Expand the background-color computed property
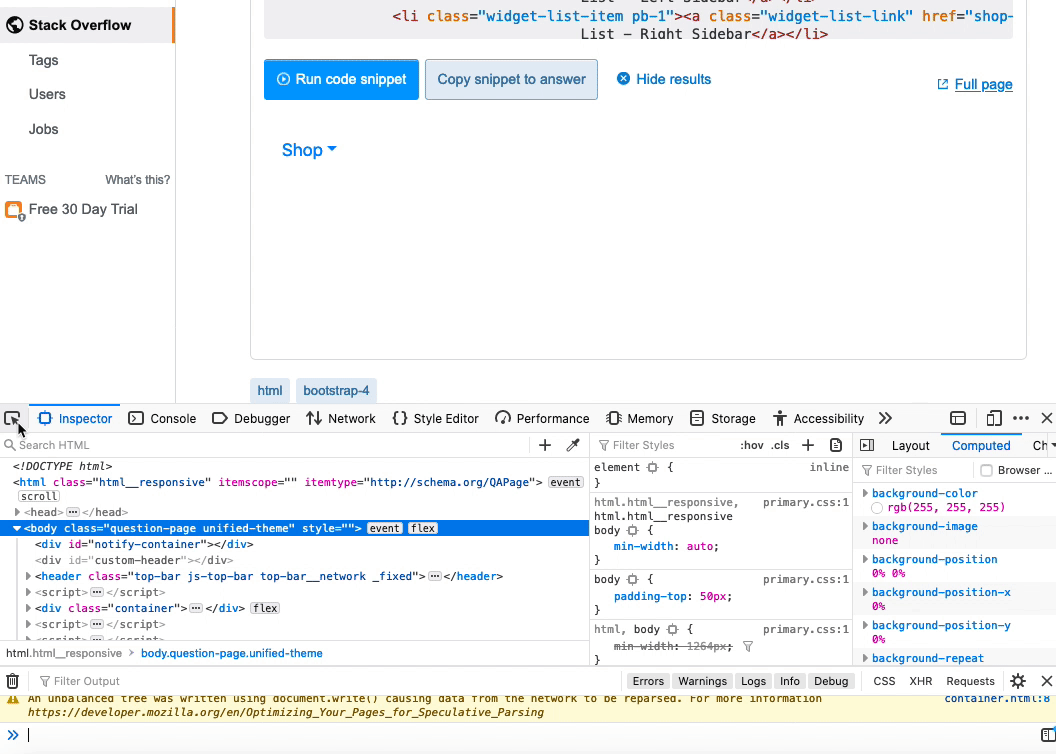1056x754 pixels. 866,493
